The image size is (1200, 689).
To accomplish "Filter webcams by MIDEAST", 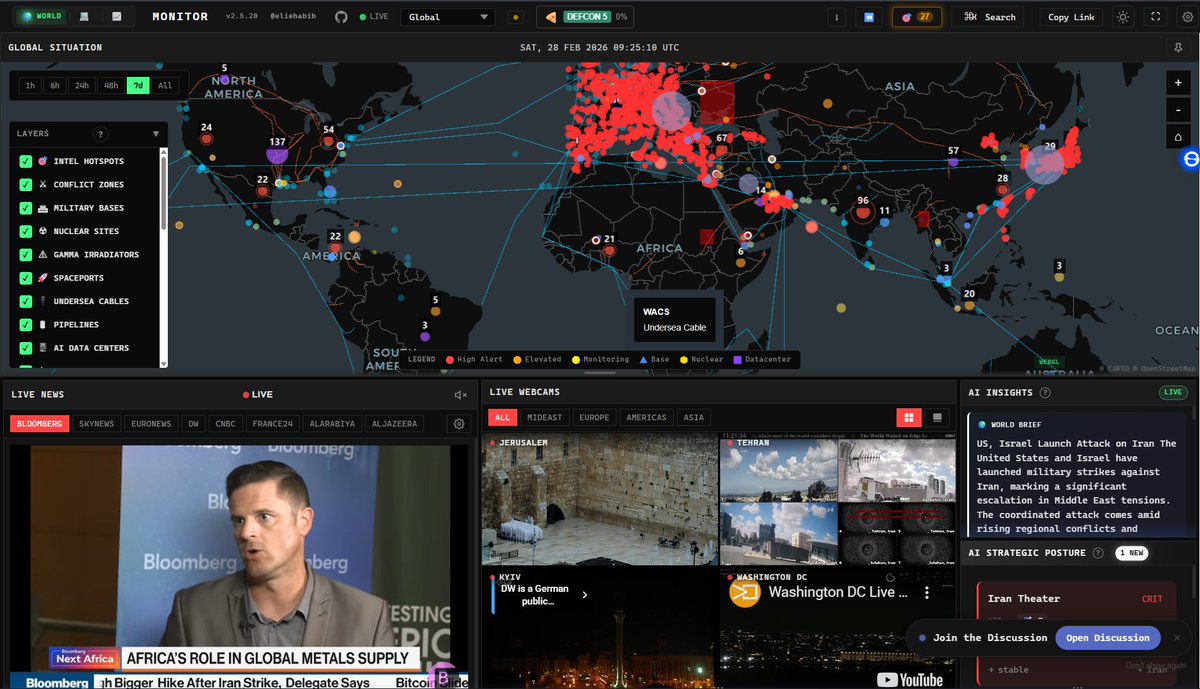I will (x=545, y=417).
